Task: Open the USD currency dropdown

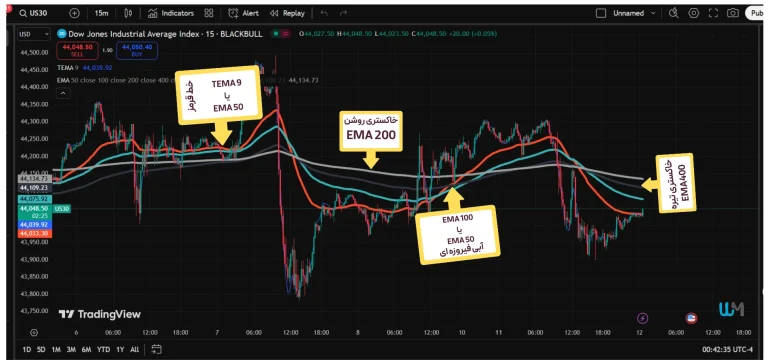Action: [34, 34]
